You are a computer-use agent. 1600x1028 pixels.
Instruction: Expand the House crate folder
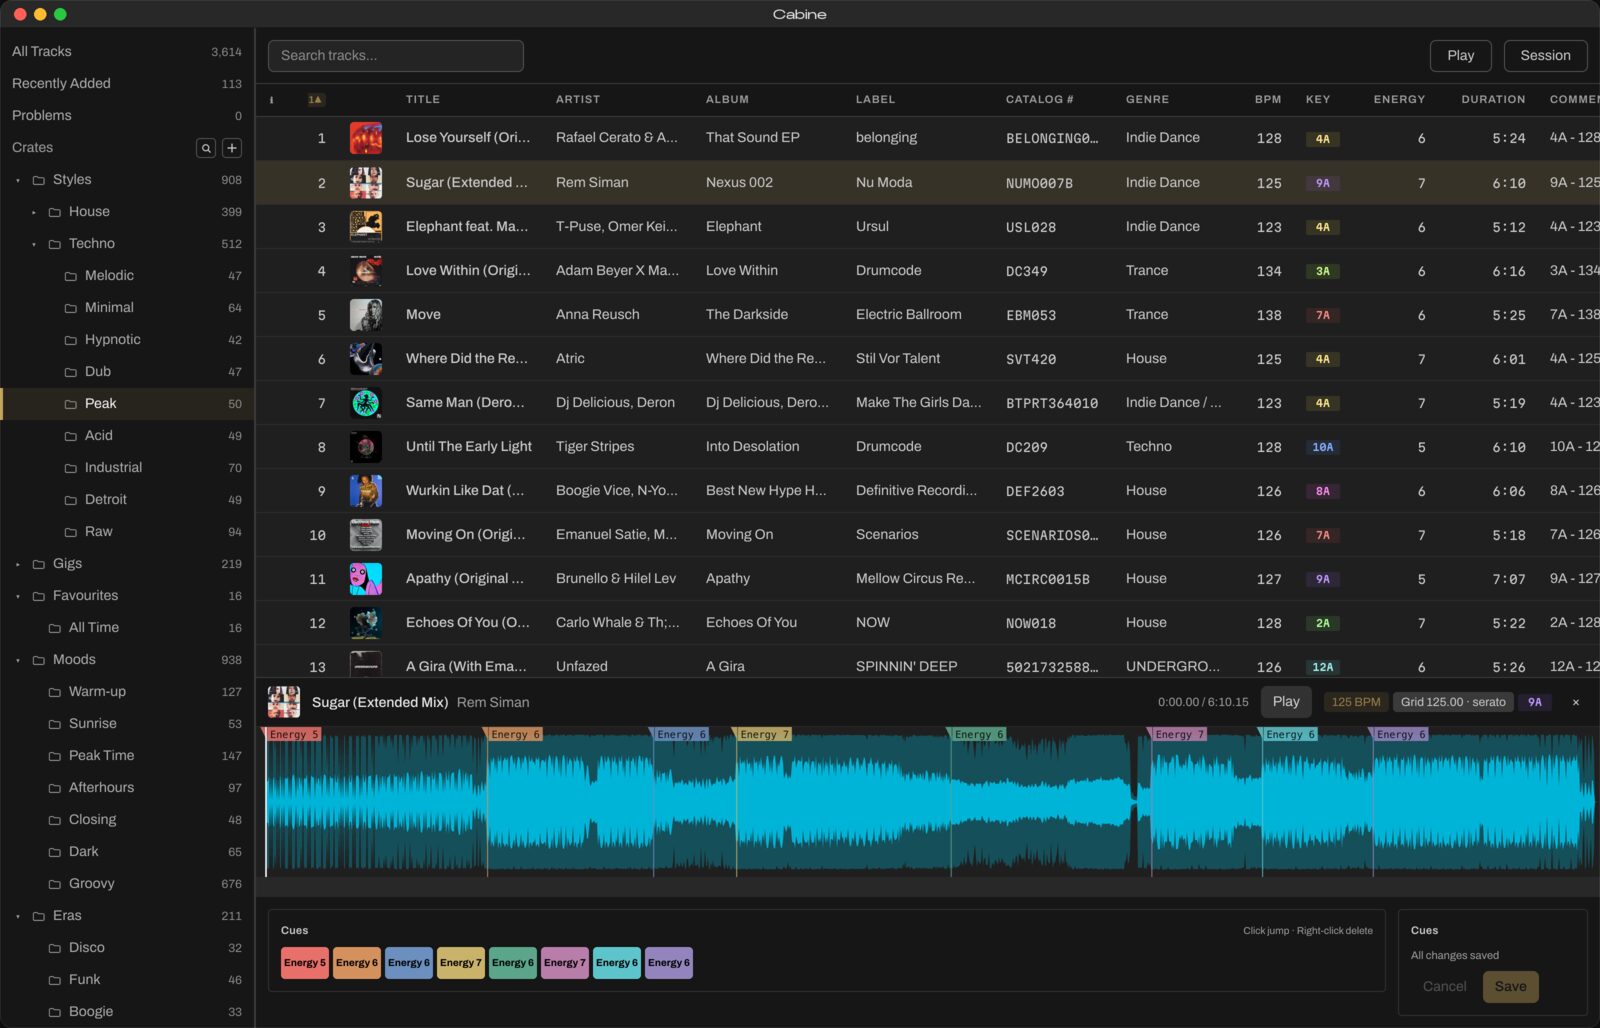(x=34, y=212)
